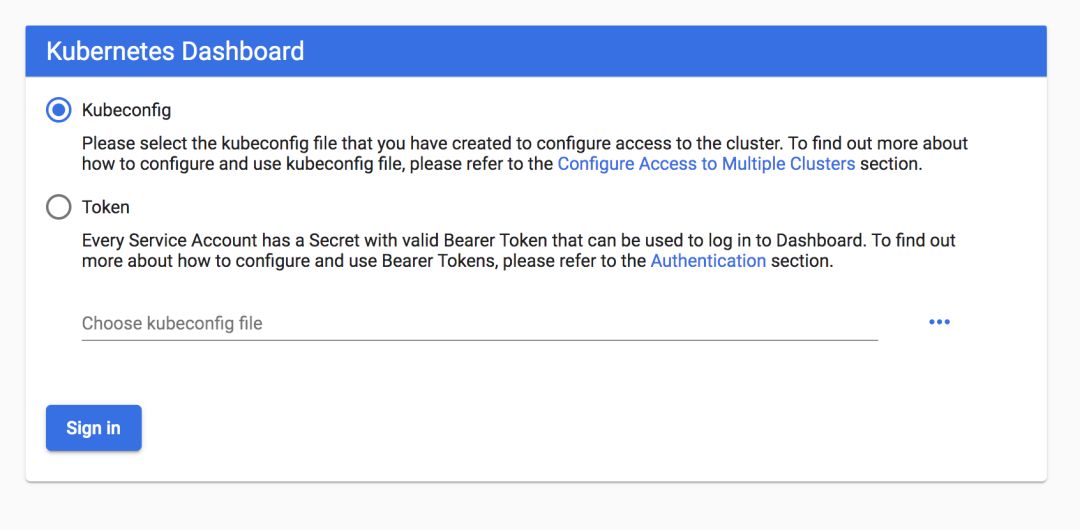Click the Kubernetes Dashboard header title
Viewport: 1080px width, 530px height.
click(x=175, y=51)
